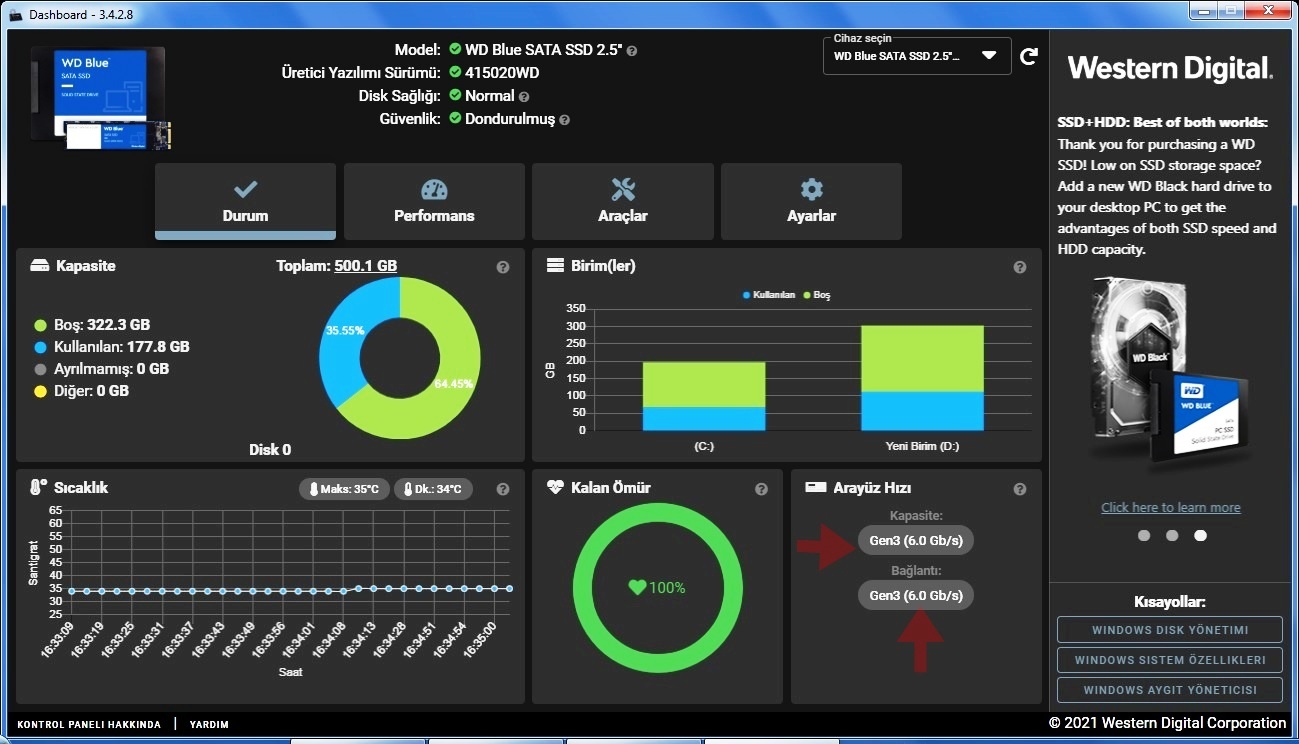Open the Model help tooltip icon
The width and height of the screenshot is (1299, 744).
(632, 50)
